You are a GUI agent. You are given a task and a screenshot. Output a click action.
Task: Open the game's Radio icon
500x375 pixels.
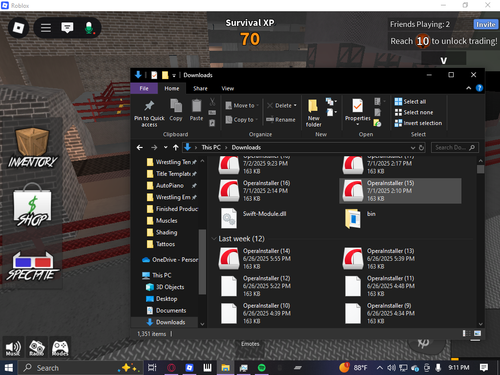[x=36, y=348]
